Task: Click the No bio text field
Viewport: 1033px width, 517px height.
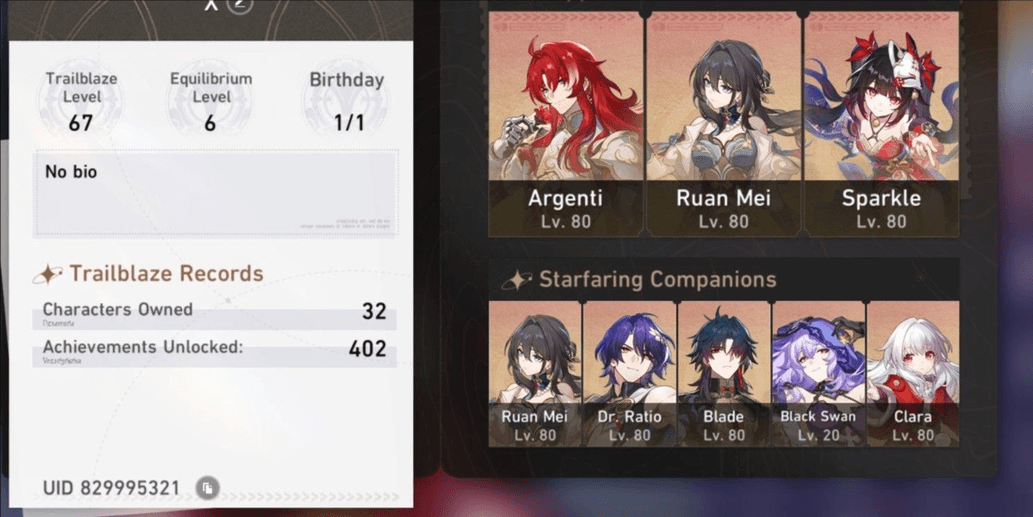Action: tap(216, 193)
